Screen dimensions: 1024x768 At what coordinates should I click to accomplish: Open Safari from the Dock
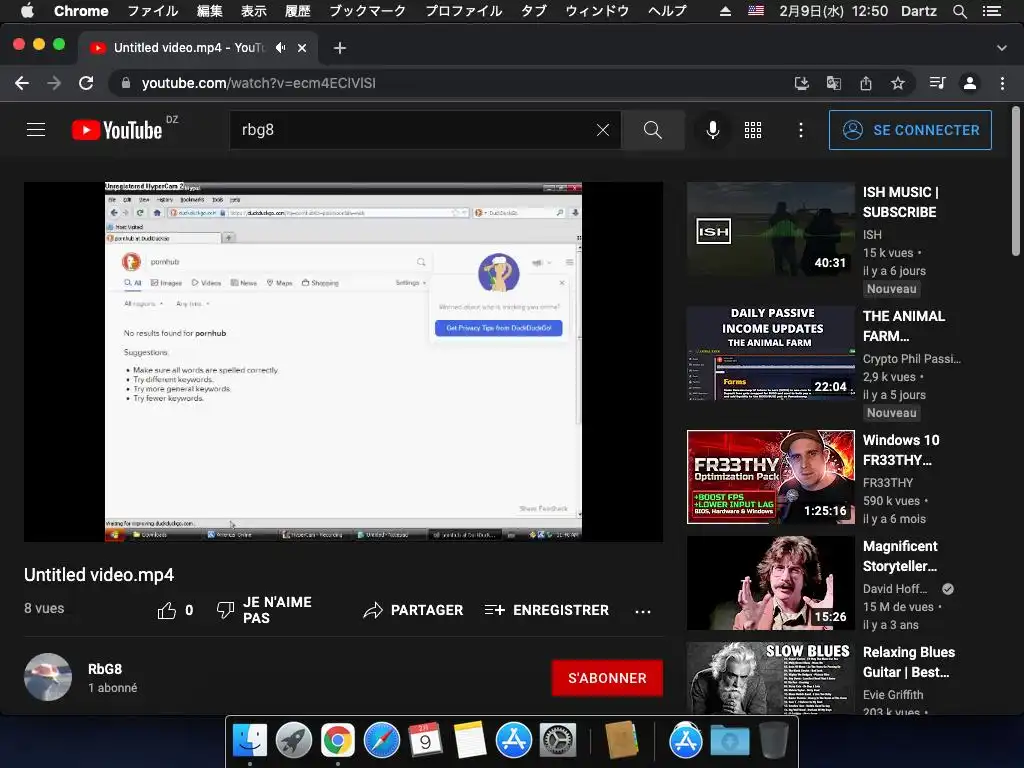point(381,741)
